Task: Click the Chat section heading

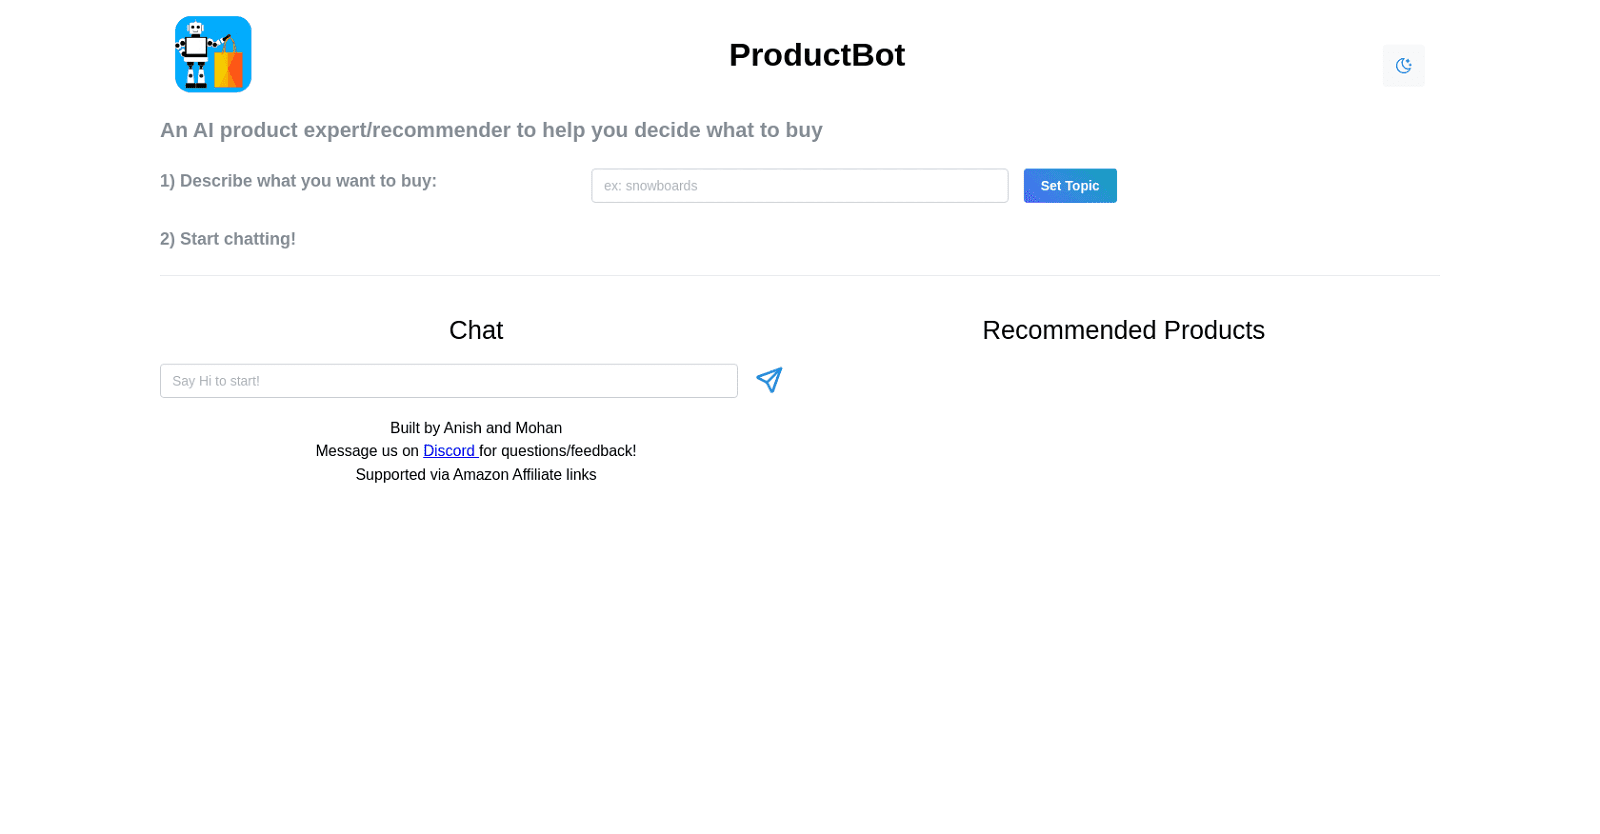Action: 476,330
